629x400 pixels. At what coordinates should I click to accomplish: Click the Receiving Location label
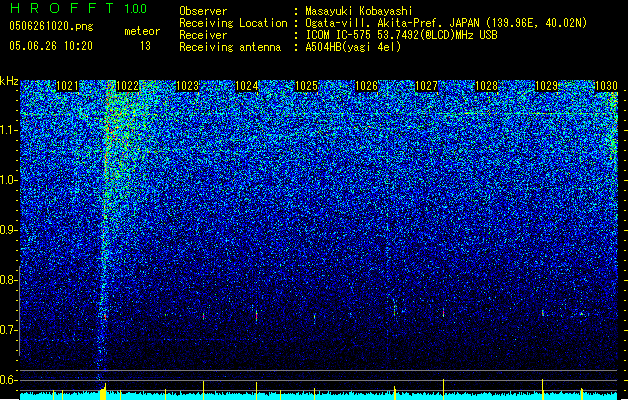(x=233, y=23)
